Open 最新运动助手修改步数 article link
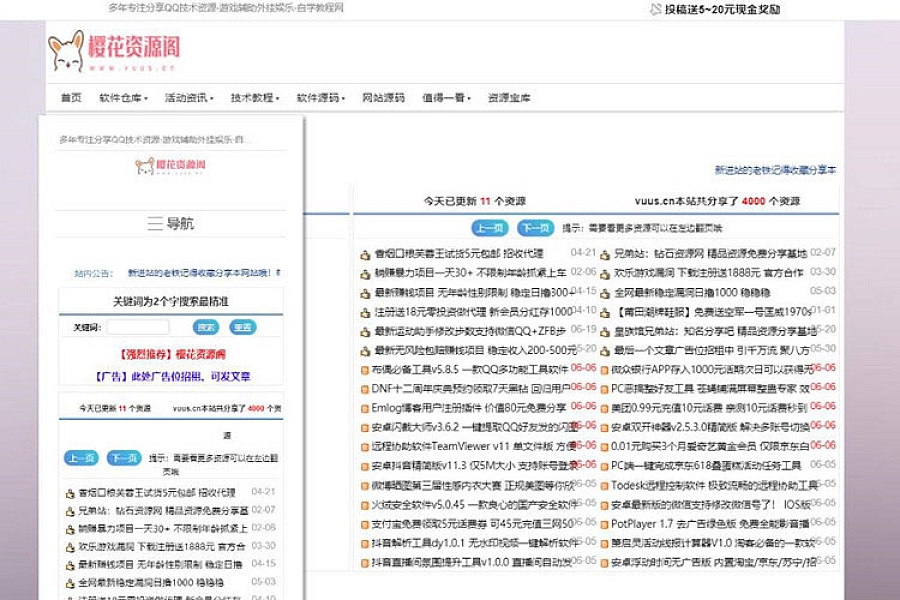Screen dimensions: 900x600 (470, 331)
